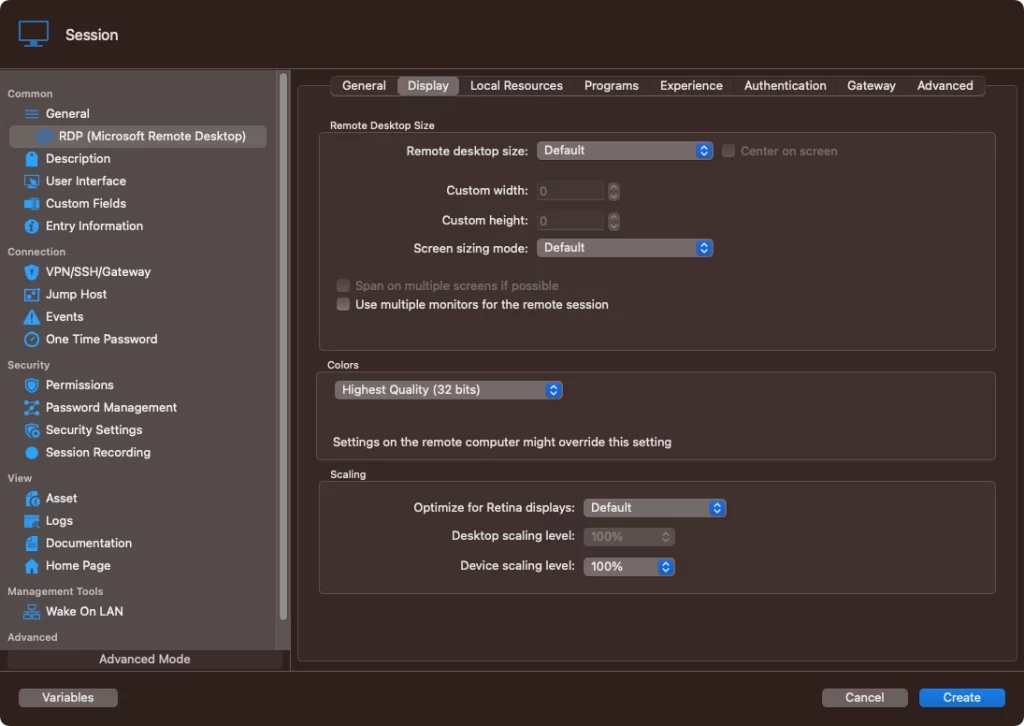
Task: Open the Wake On LAN tool
Action: pos(84,611)
